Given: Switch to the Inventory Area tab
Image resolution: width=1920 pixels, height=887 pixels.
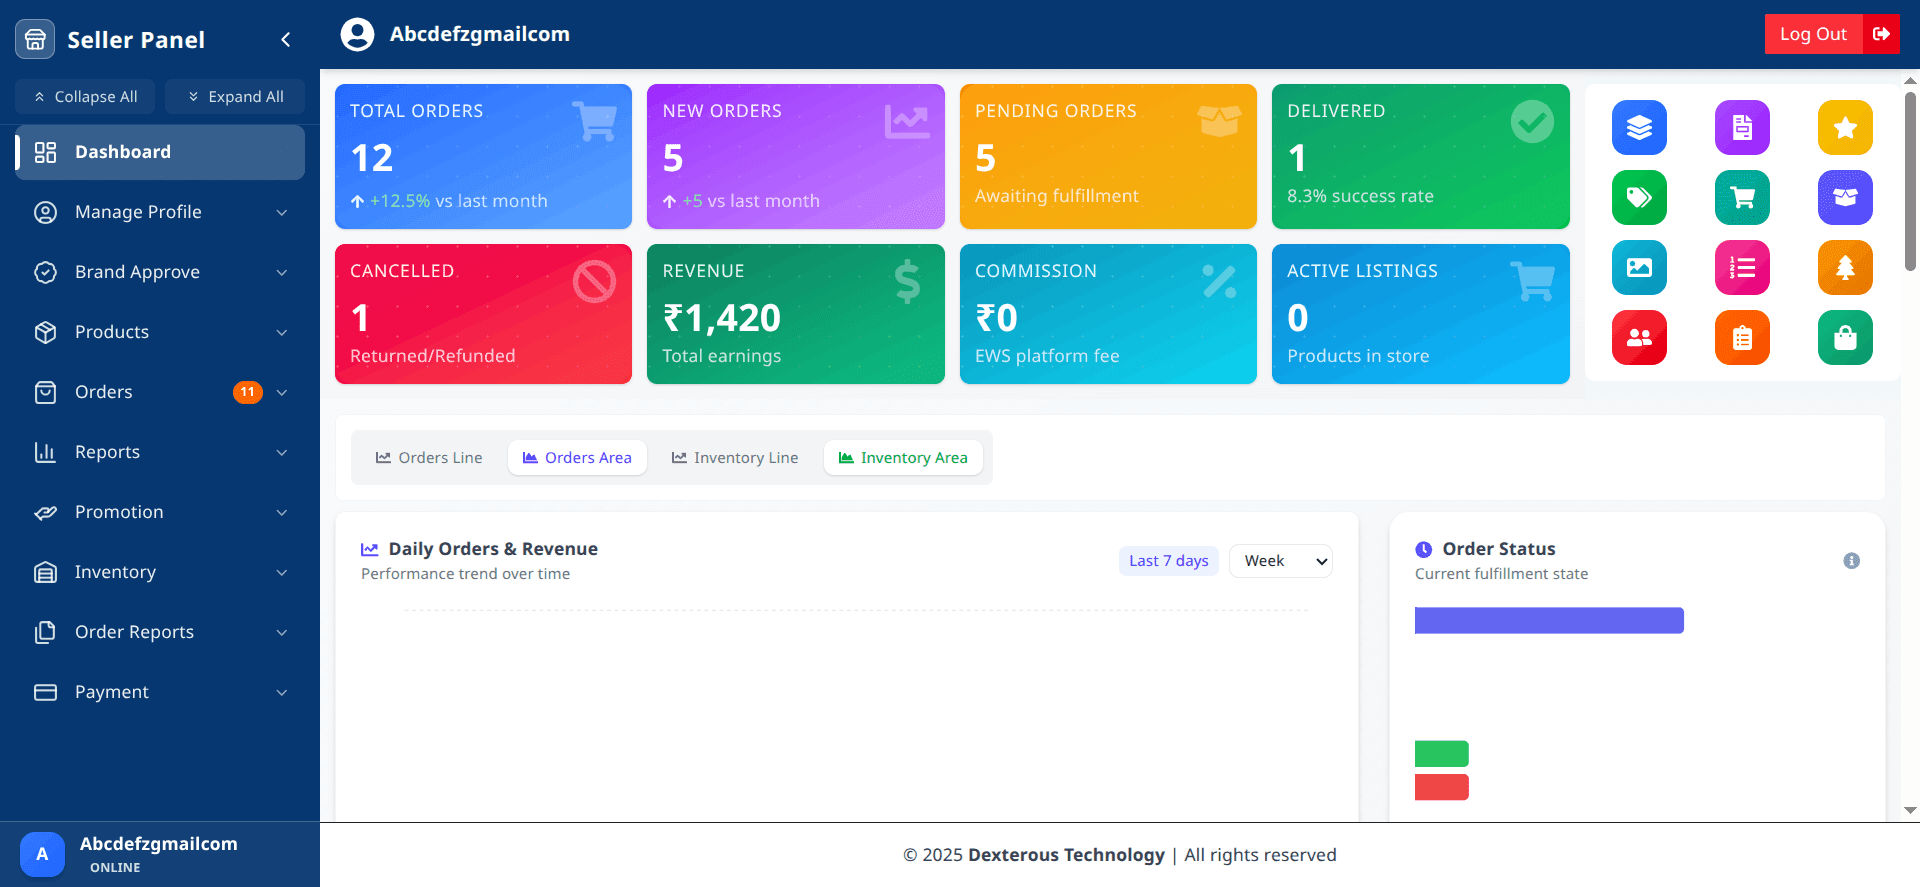Looking at the screenshot, I should 903,458.
